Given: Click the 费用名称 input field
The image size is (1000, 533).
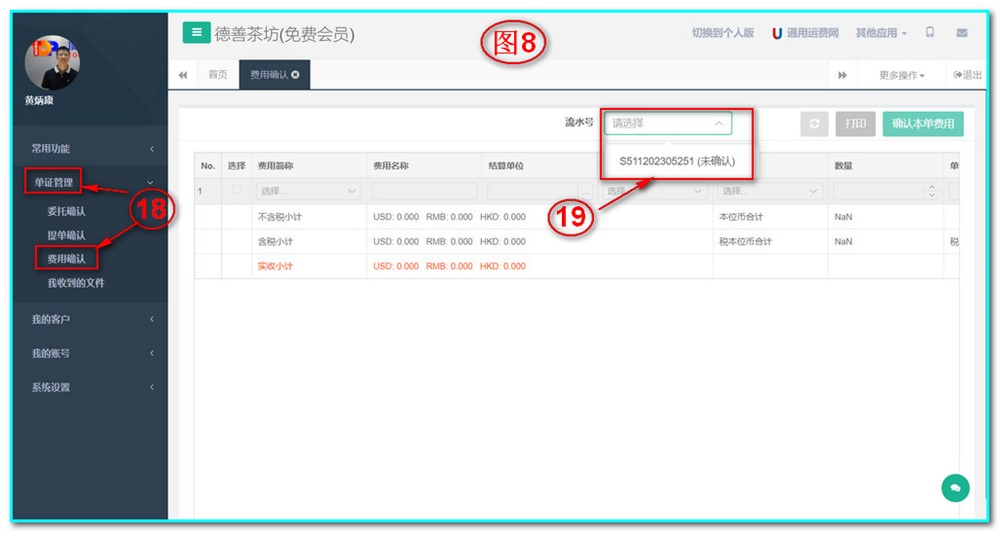Looking at the screenshot, I should 425,191.
